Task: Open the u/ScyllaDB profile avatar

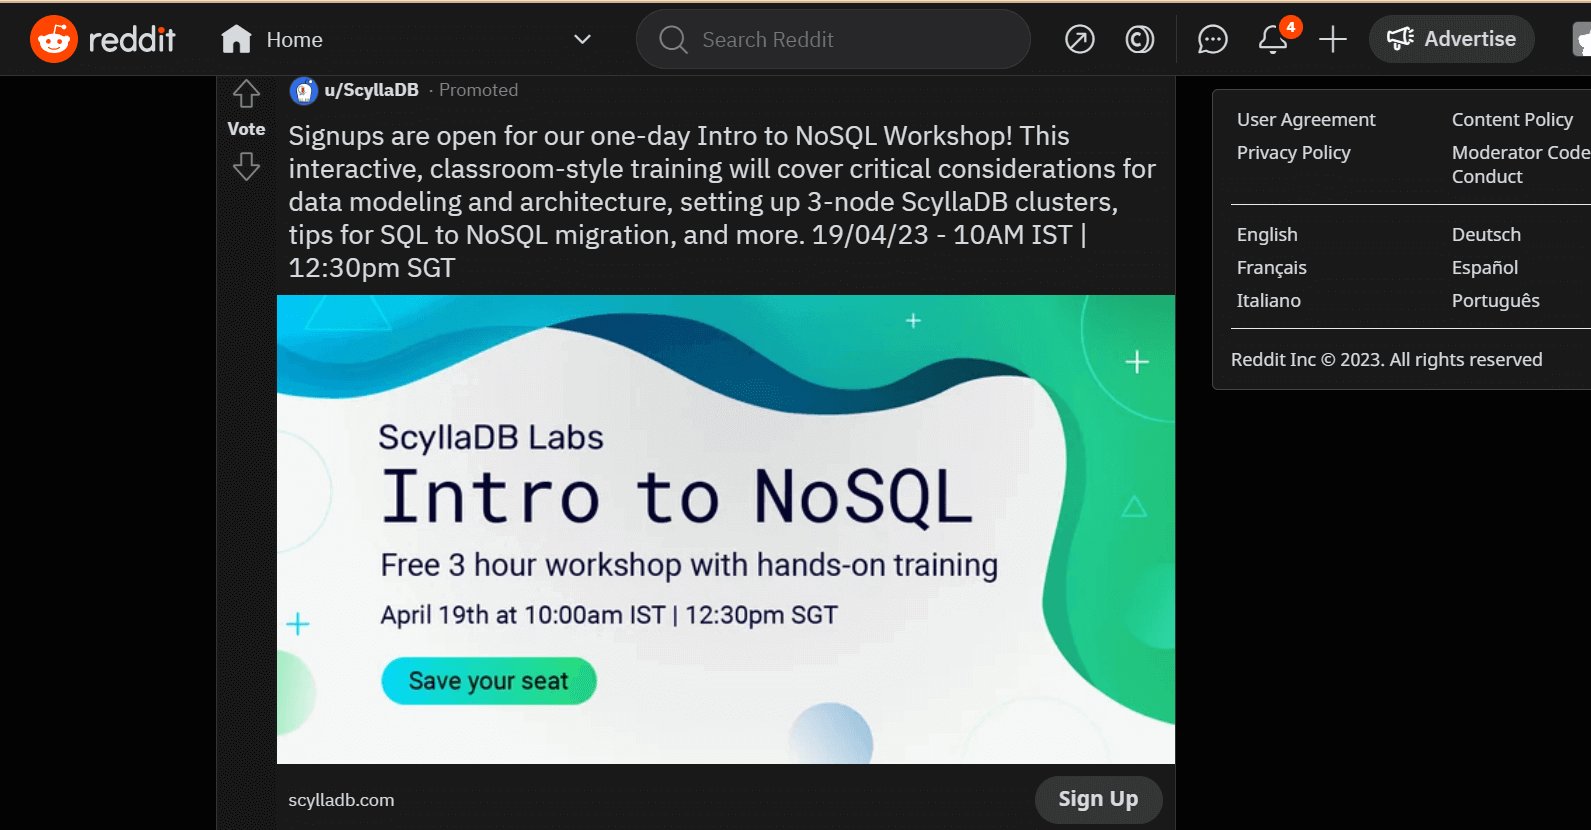Action: coord(303,89)
